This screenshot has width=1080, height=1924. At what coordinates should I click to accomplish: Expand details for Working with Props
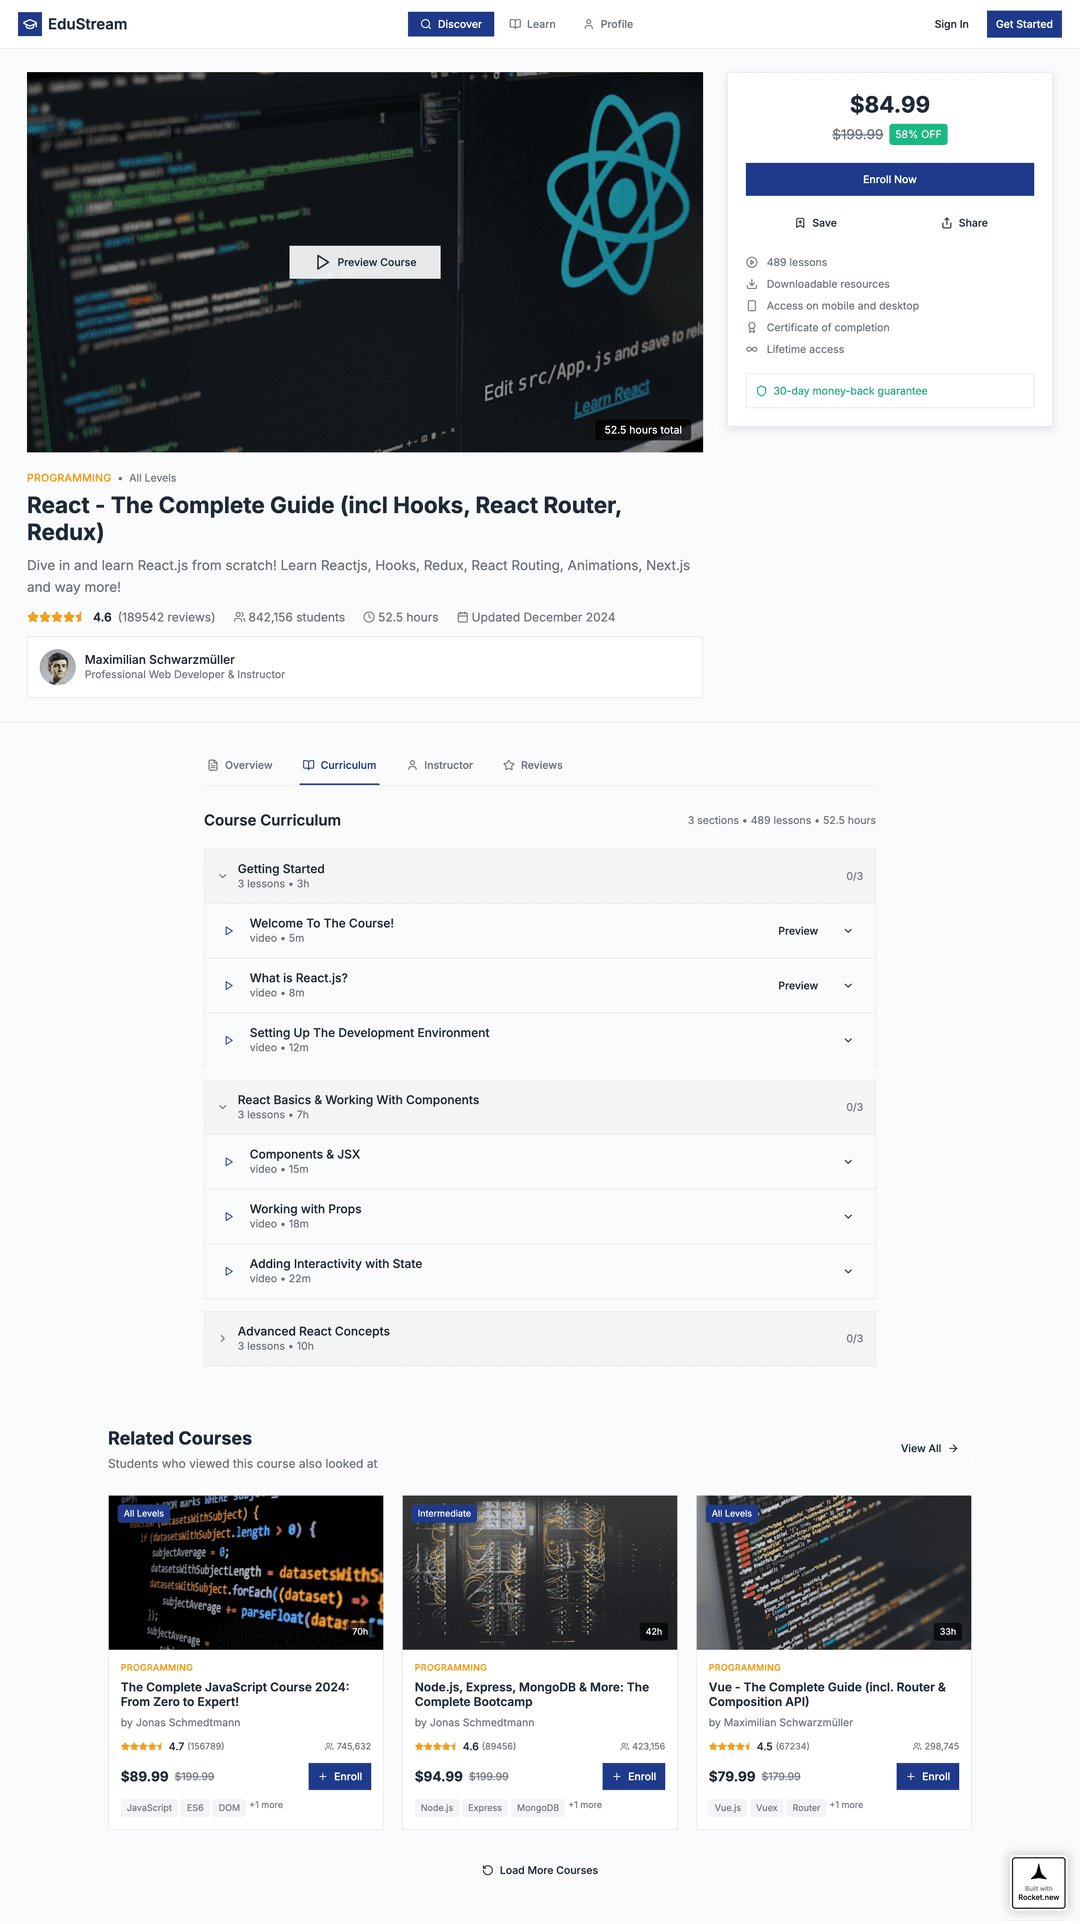[x=848, y=1216]
